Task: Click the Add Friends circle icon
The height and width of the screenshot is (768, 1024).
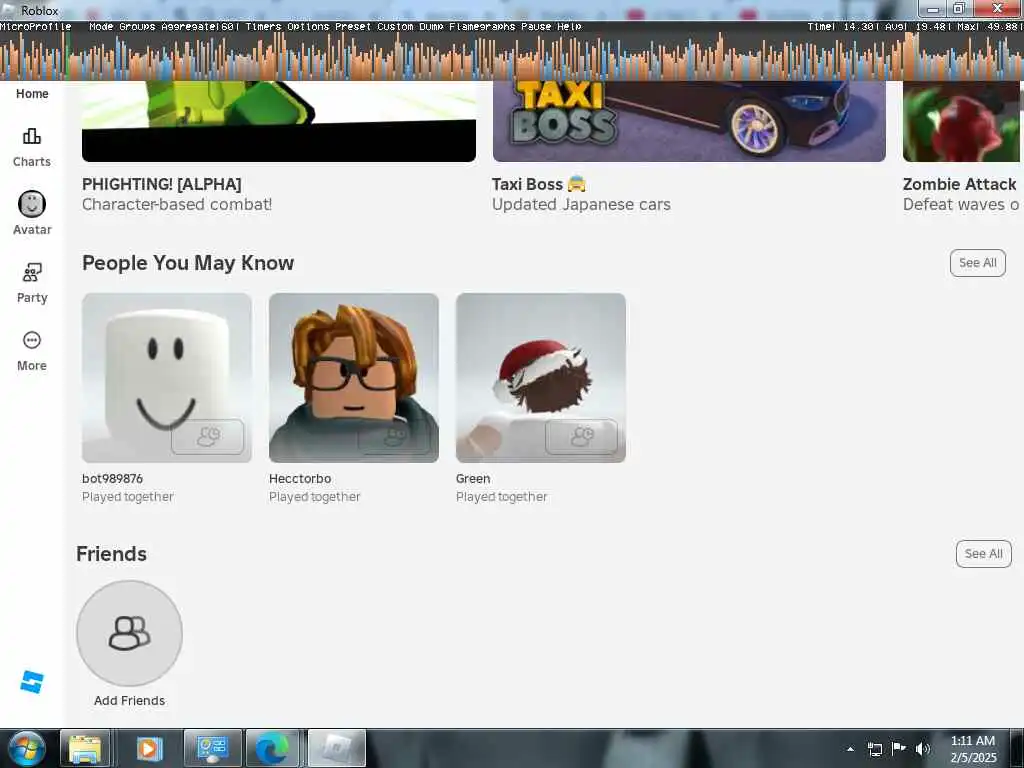Action: [129, 633]
